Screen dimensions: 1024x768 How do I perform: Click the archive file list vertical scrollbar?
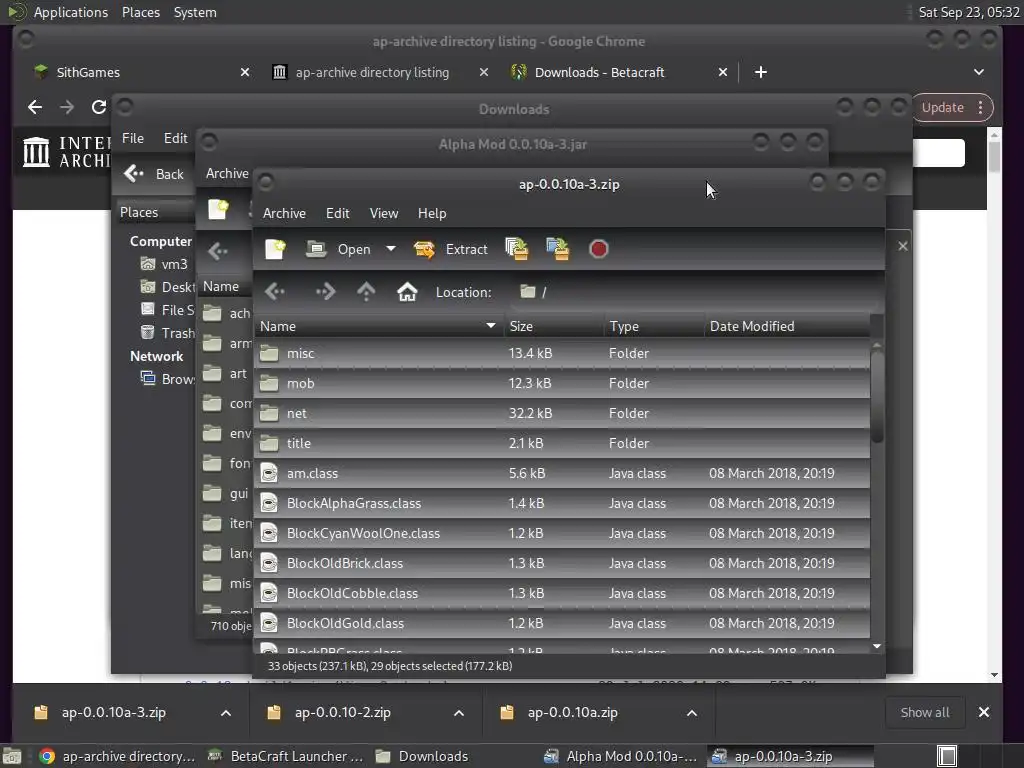click(x=877, y=396)
